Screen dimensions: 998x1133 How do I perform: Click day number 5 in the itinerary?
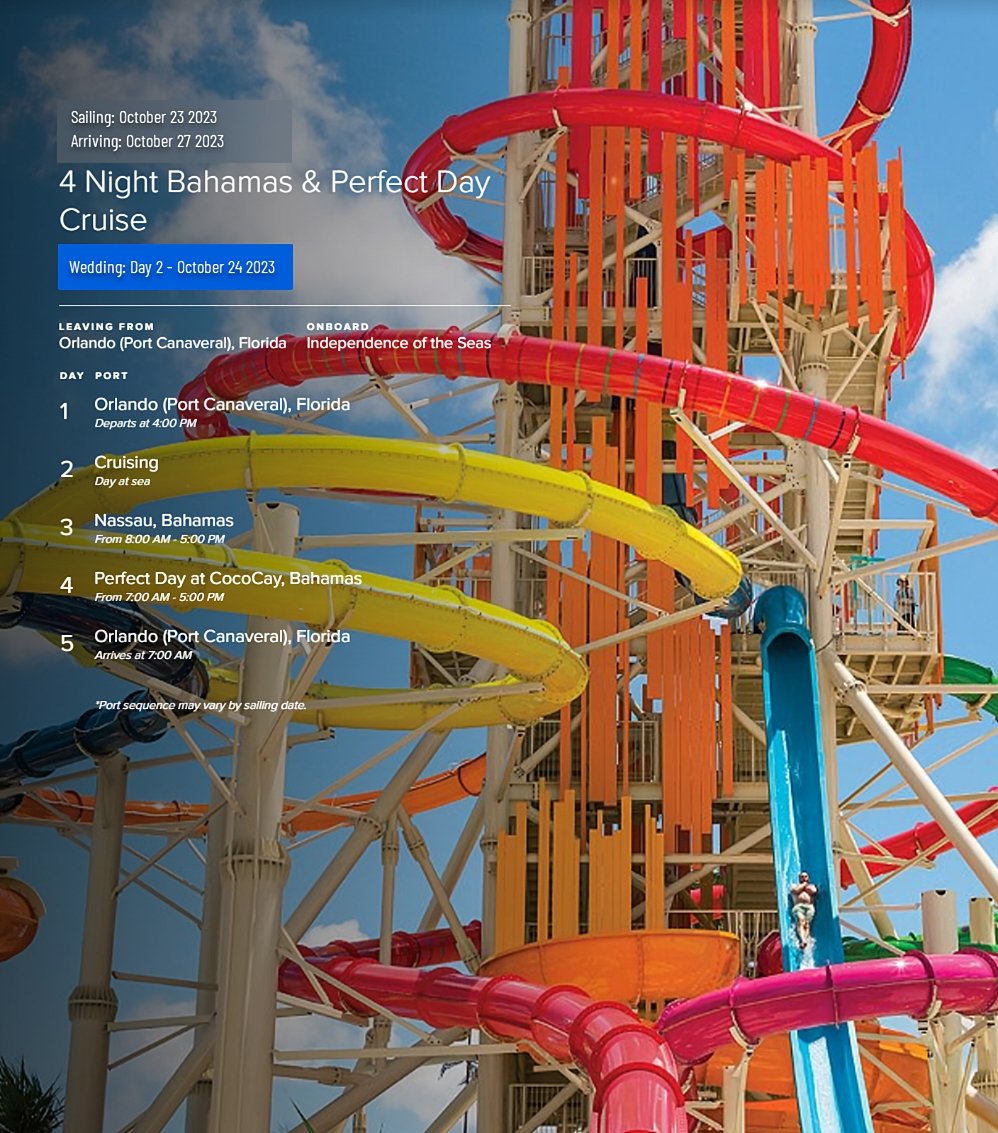[x=66, y=643]
